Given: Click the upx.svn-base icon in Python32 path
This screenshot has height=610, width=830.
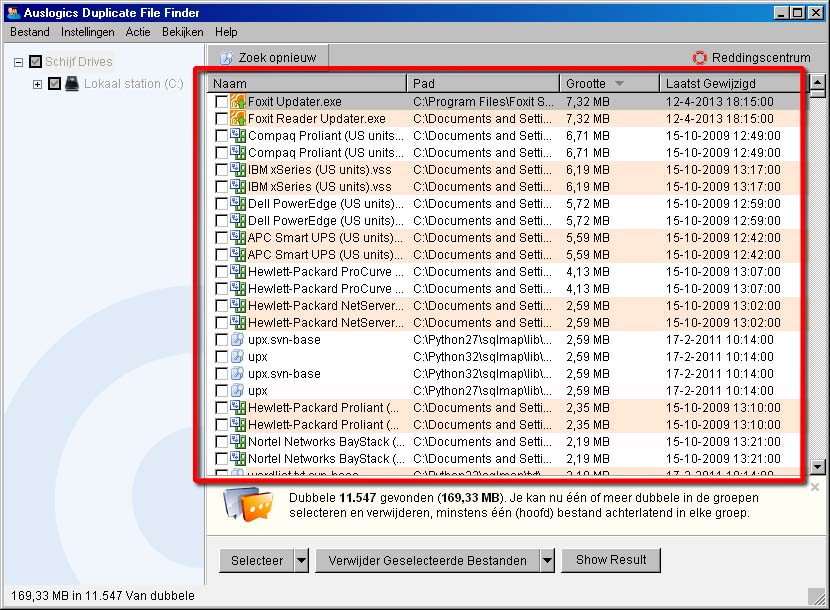Looking at the screenshot, I should (238, 373).
